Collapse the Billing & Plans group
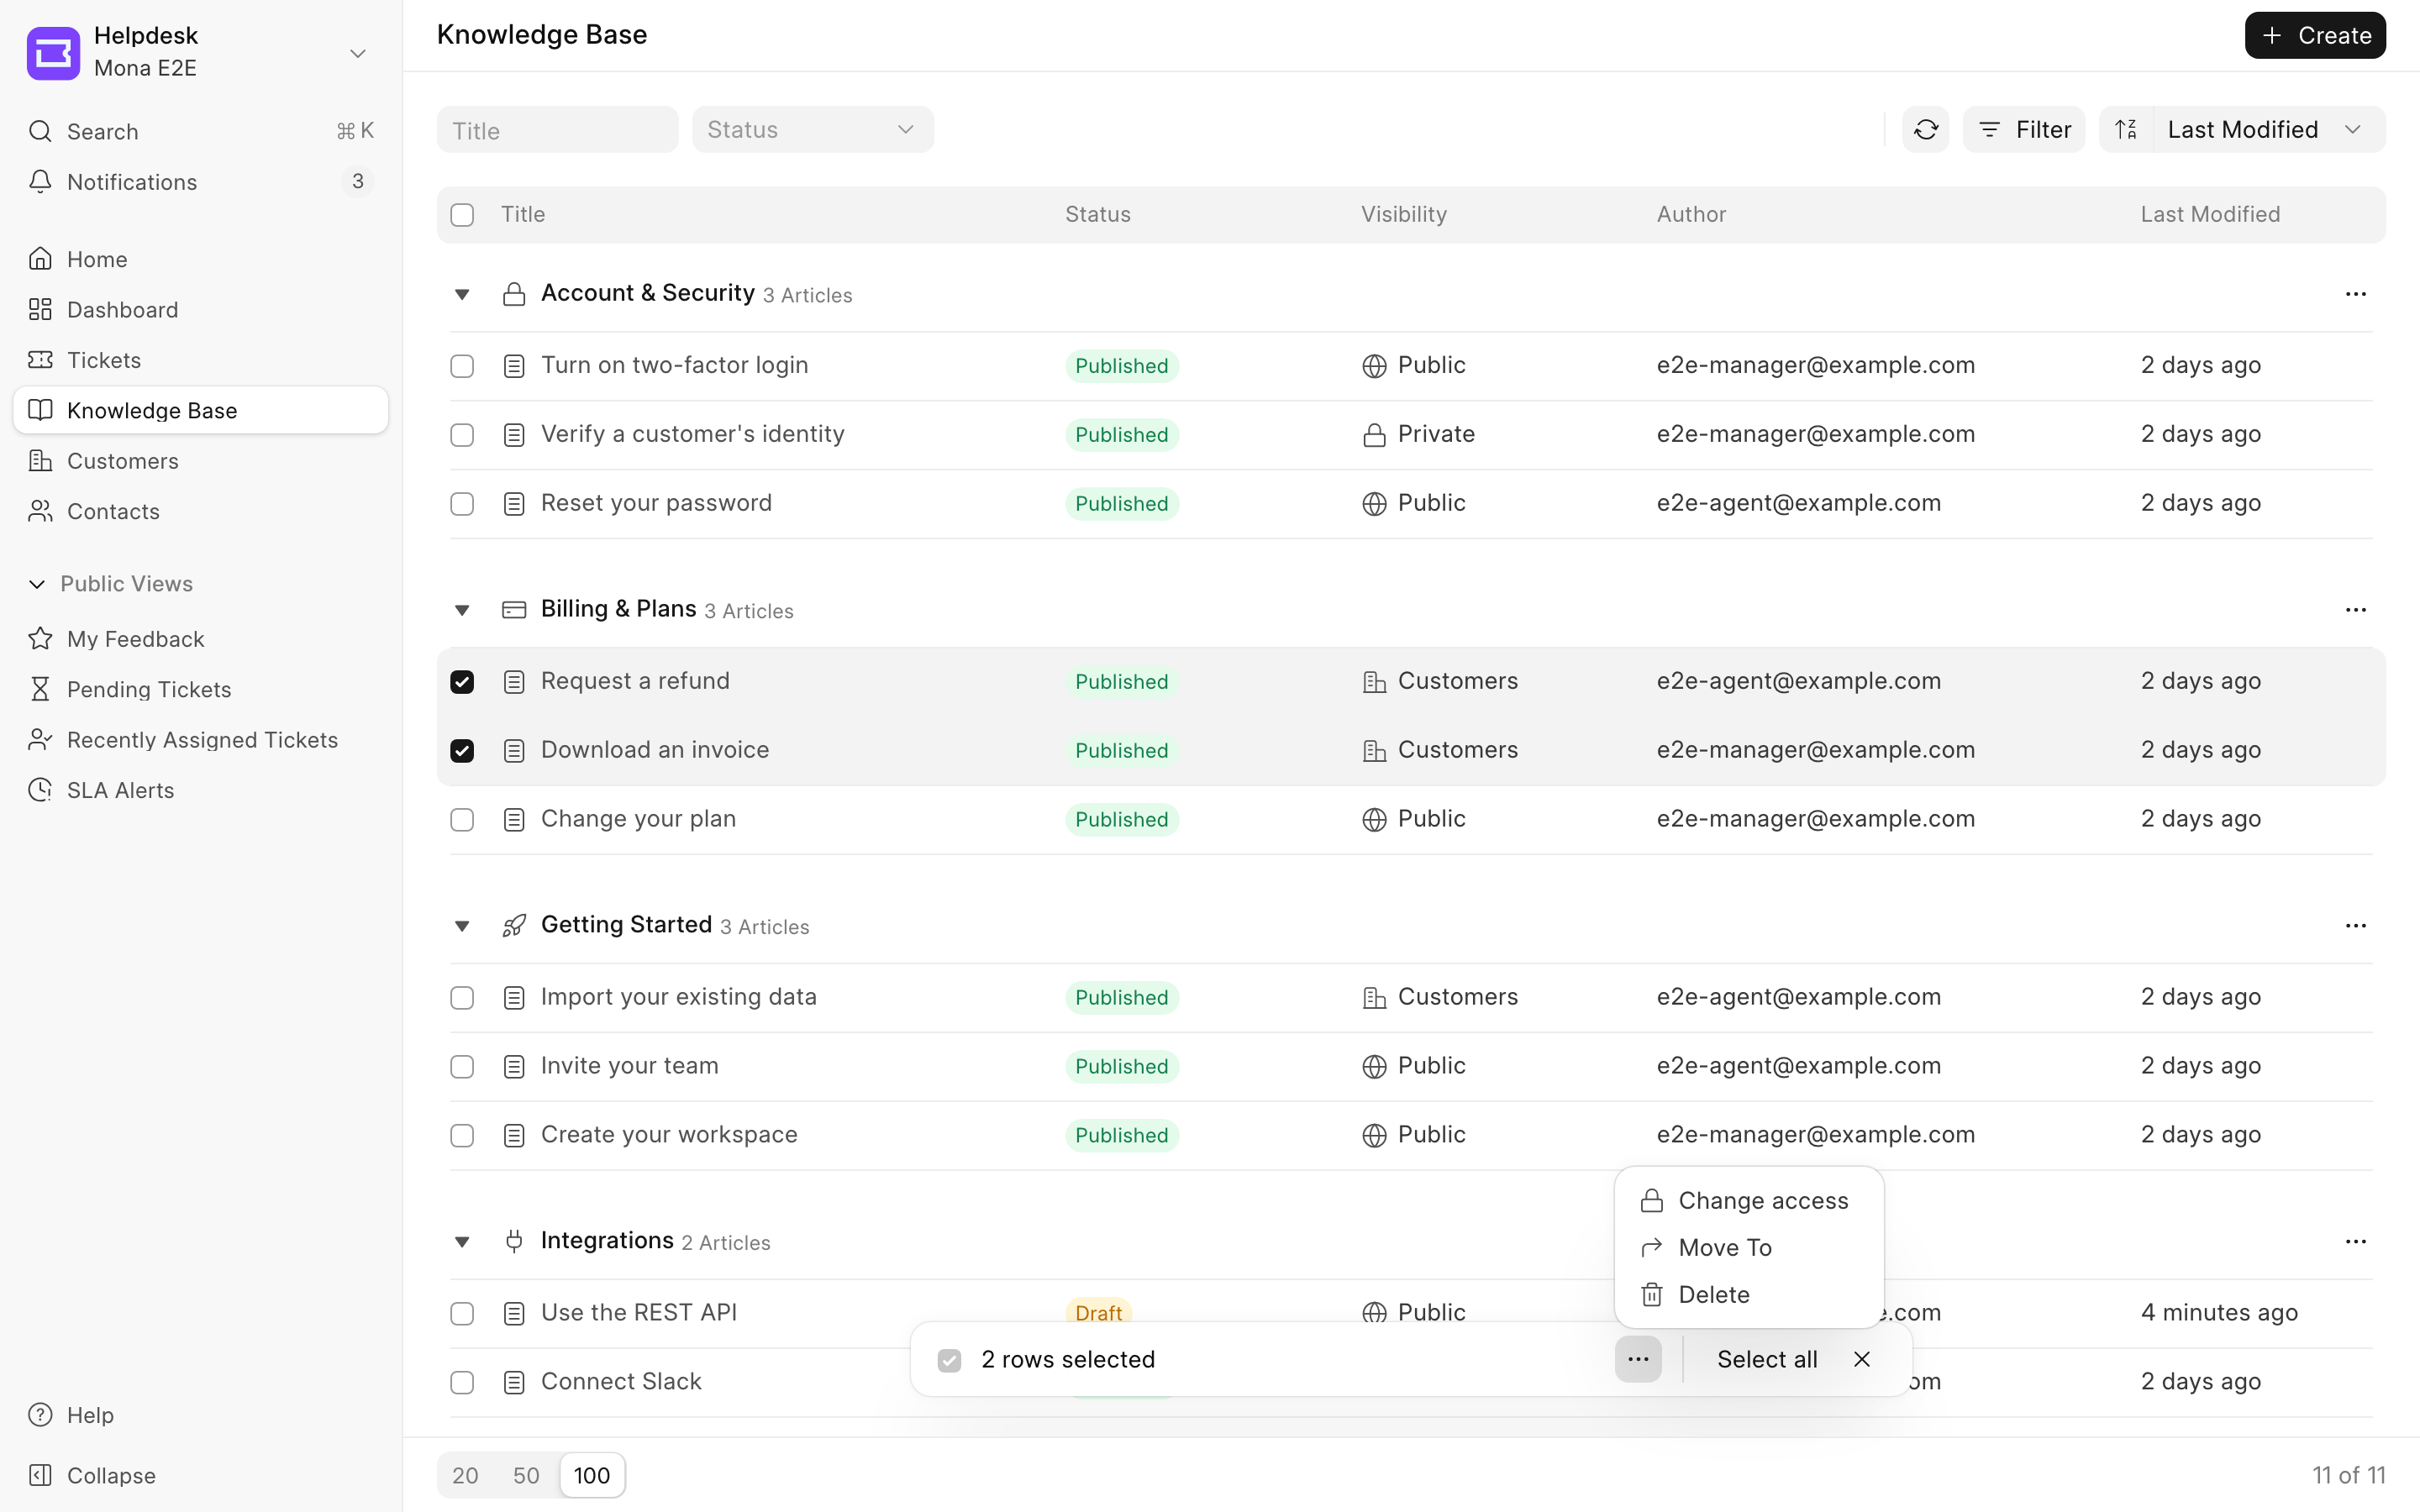The image size is (2420, 1512). (462, 611)
